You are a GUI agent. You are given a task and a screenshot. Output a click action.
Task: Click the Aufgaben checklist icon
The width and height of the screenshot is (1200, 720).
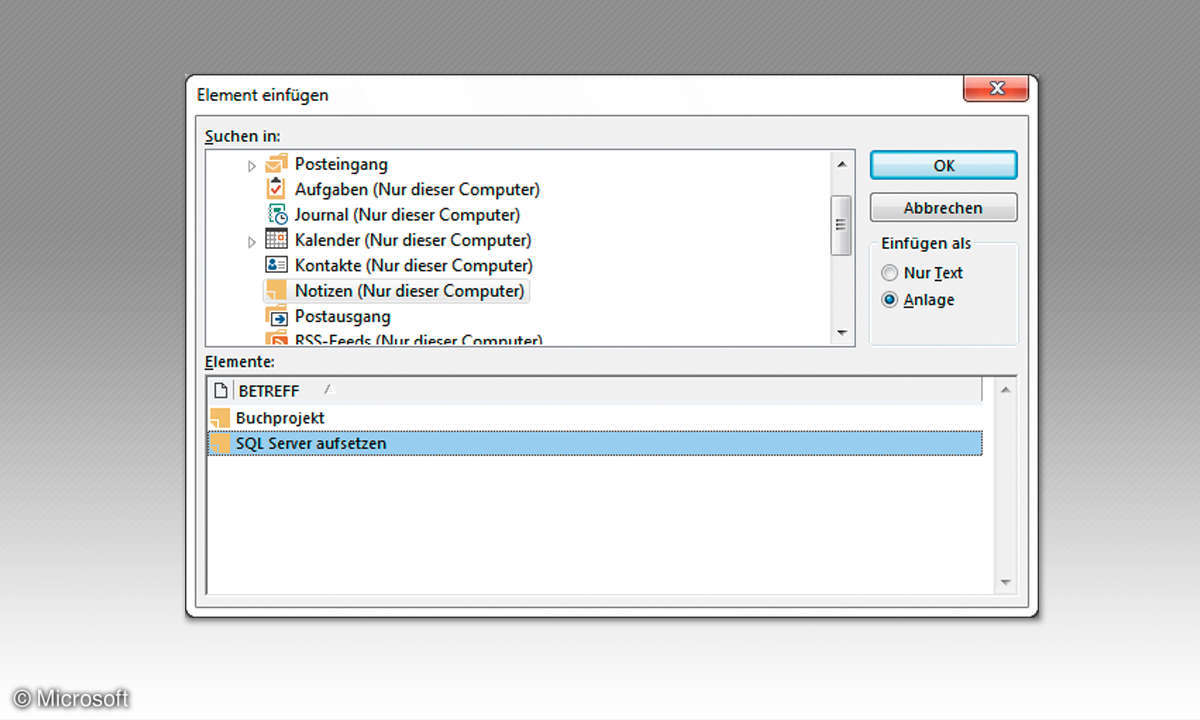point(276,188)
